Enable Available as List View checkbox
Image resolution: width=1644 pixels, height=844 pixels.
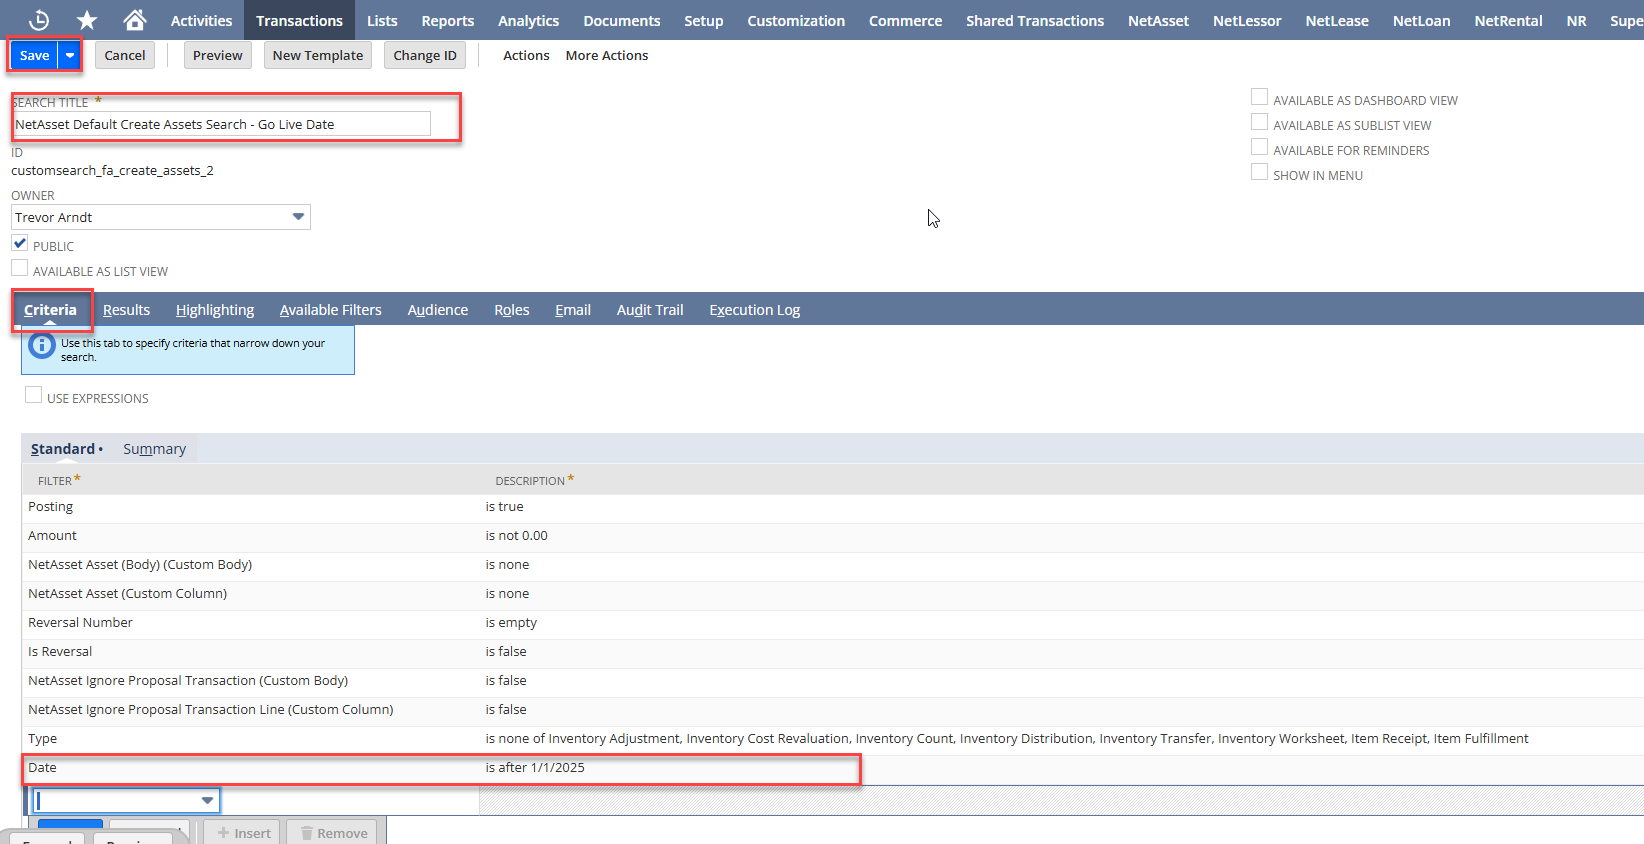20,268
